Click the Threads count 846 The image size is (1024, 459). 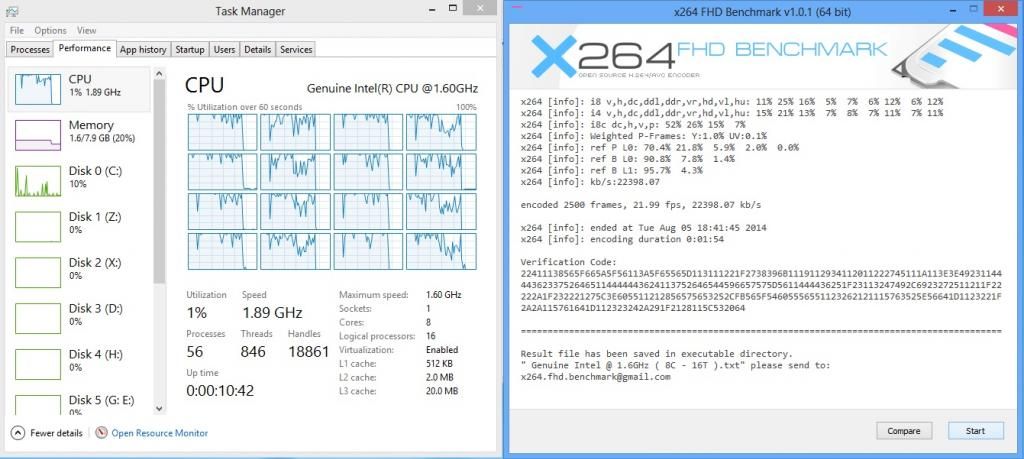[253, 352]
